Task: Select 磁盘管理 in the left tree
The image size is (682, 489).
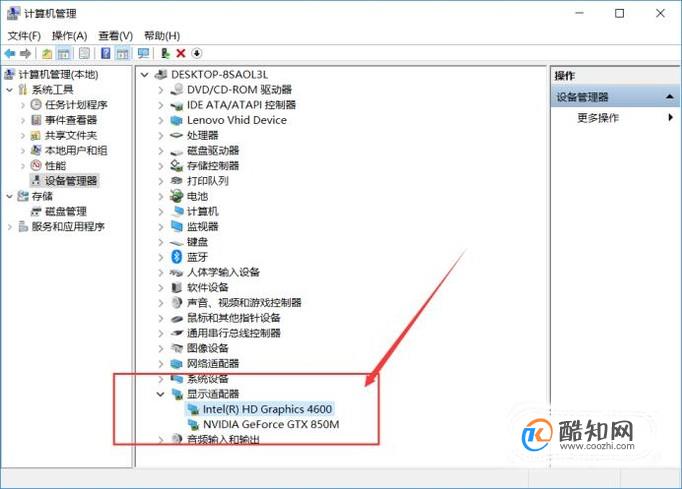Action: click(66, 211)
